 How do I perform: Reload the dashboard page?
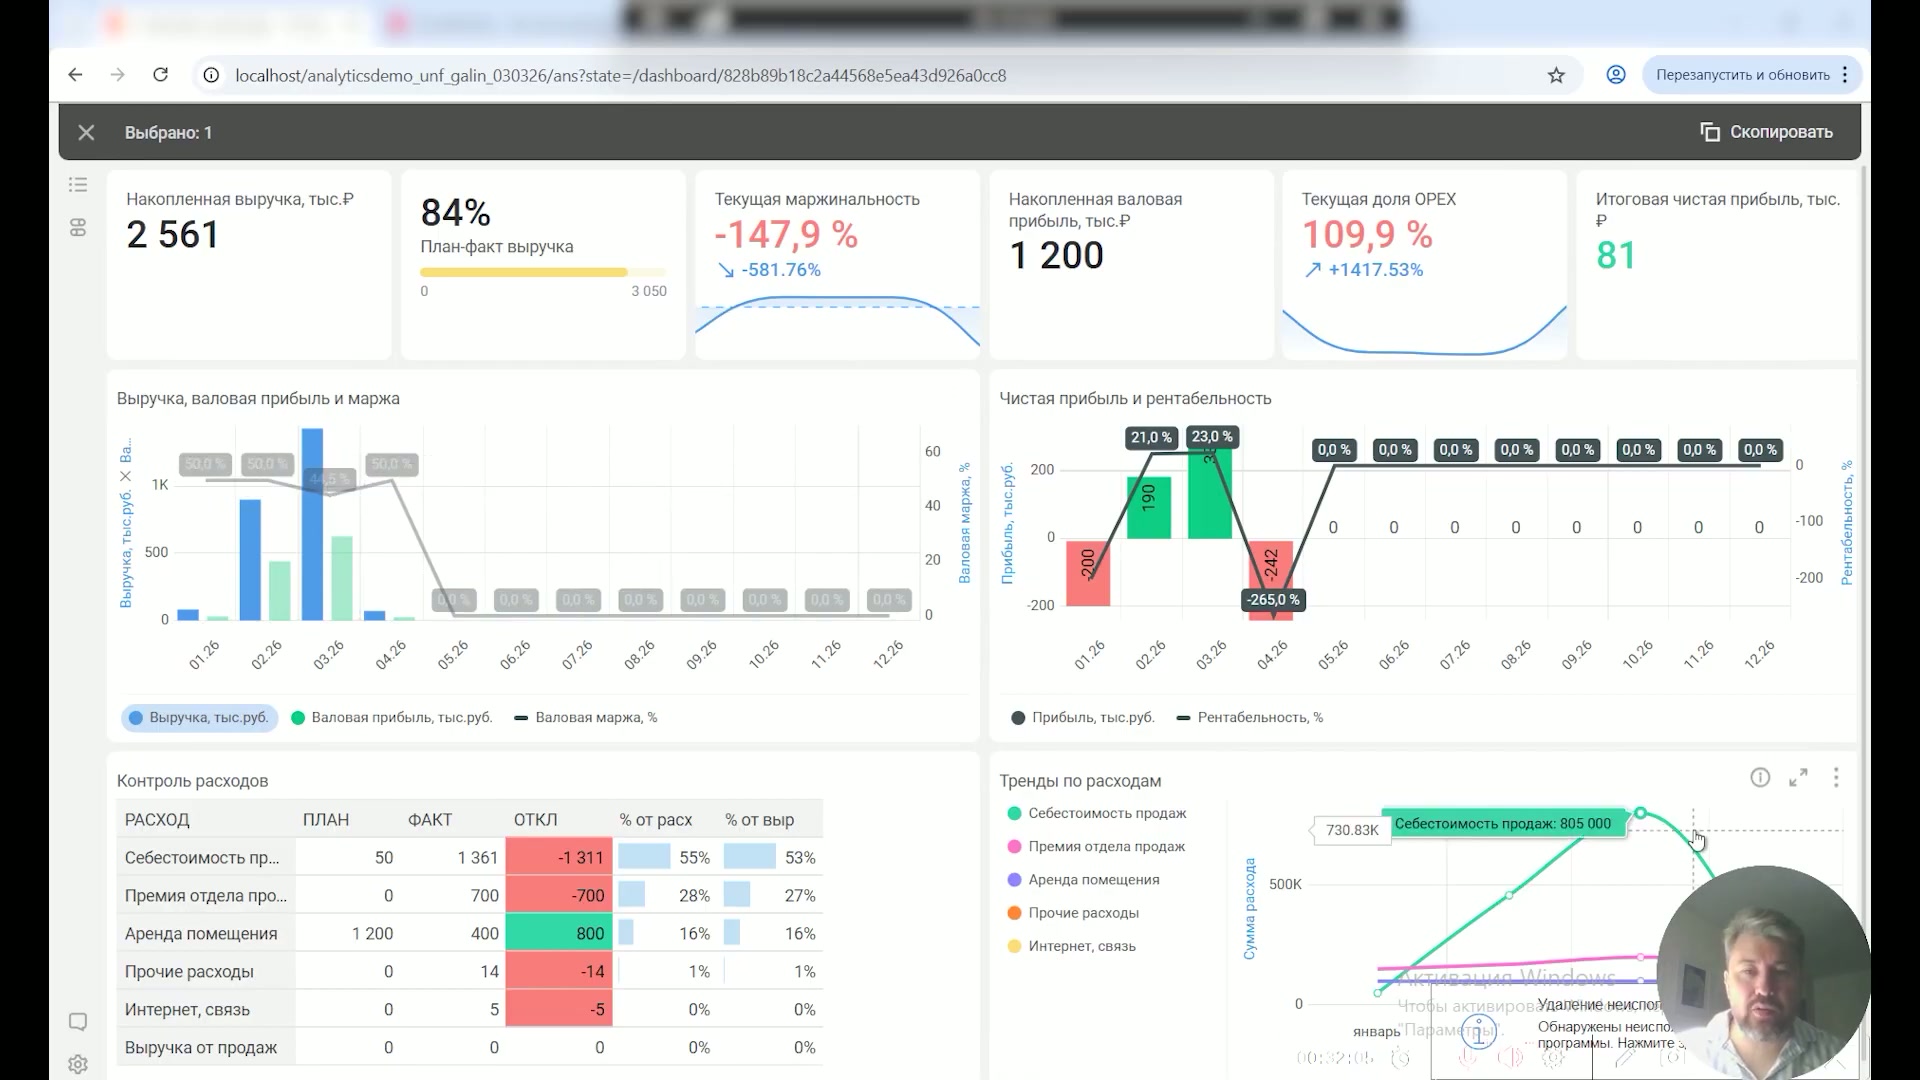pos(160,75)
